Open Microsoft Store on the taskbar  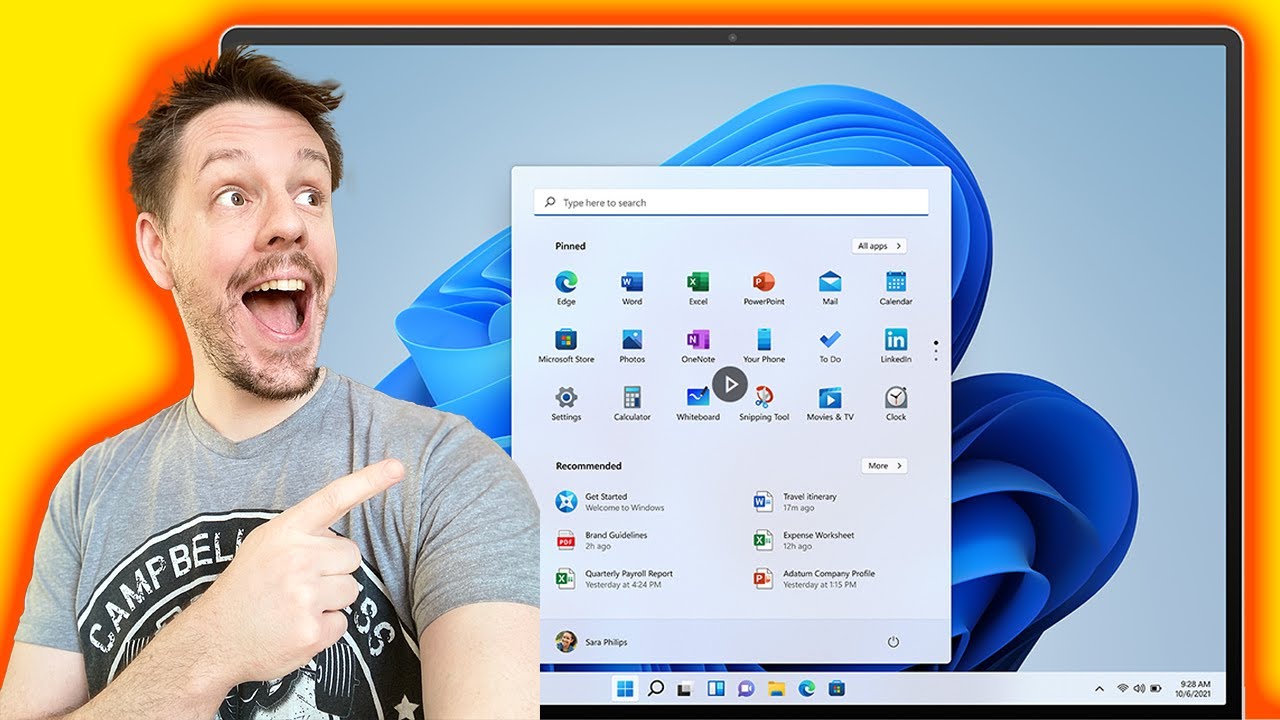(x=837, y=688)
